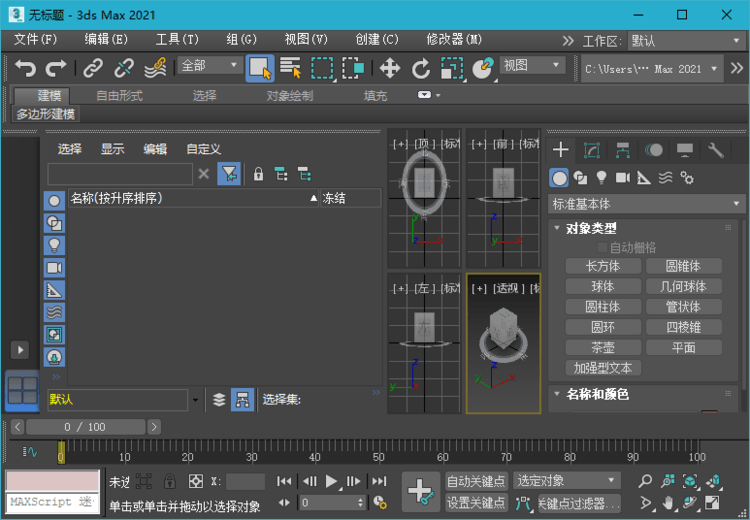Viewport: 750px width, 520px height.
Task: Click the Select and Link chain icon
Action: [93, 68]
